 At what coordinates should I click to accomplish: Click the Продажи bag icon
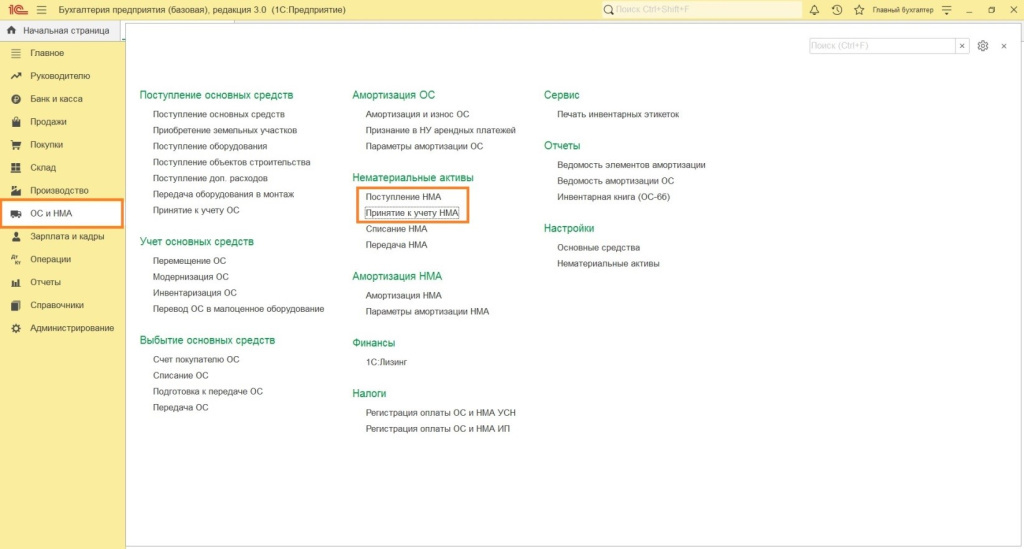pyautogui.click(x=16, y=121)
